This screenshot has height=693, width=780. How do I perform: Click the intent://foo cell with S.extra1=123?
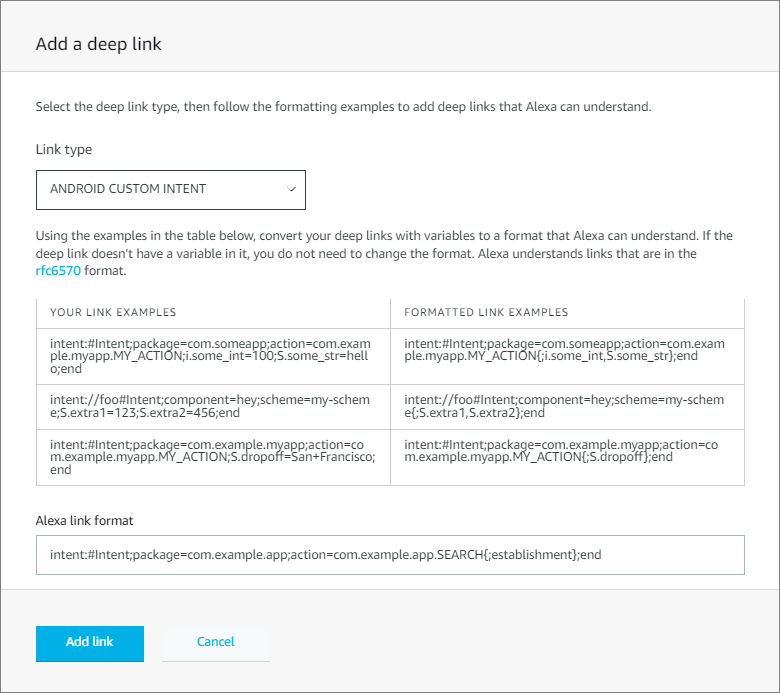click(213, 406)
